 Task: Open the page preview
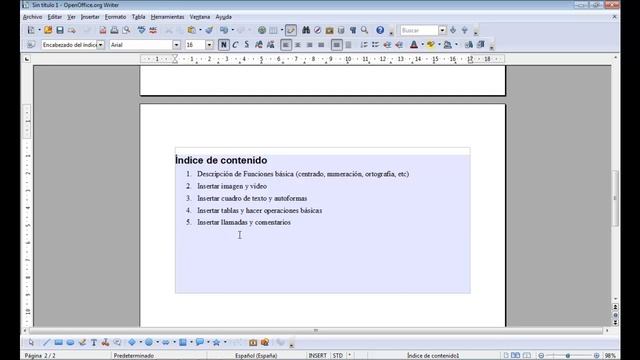pos(126,30)
